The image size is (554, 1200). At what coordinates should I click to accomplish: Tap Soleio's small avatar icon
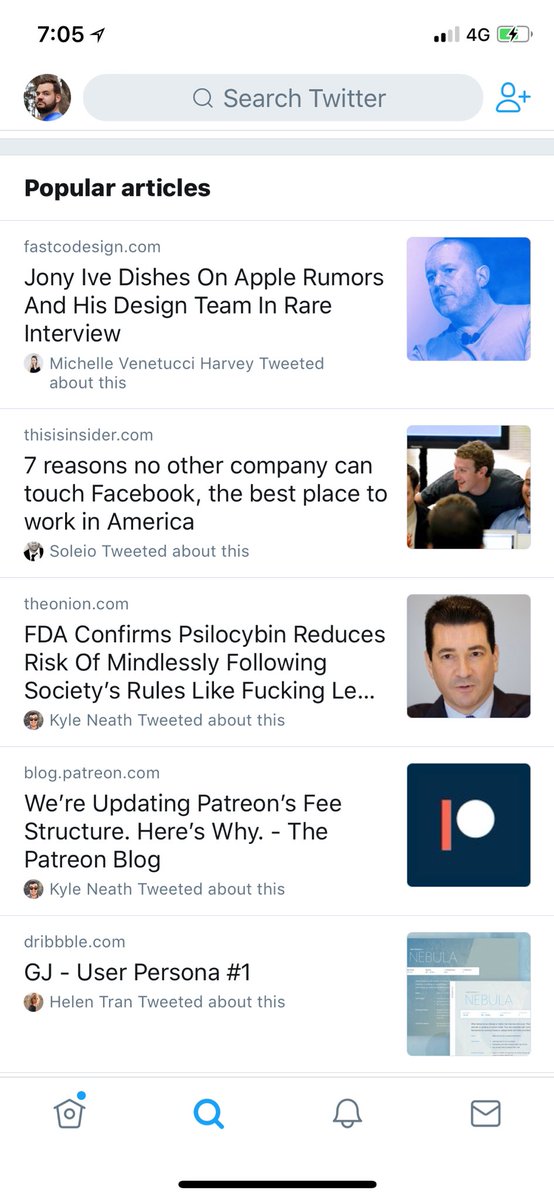(x=34, y=551)
